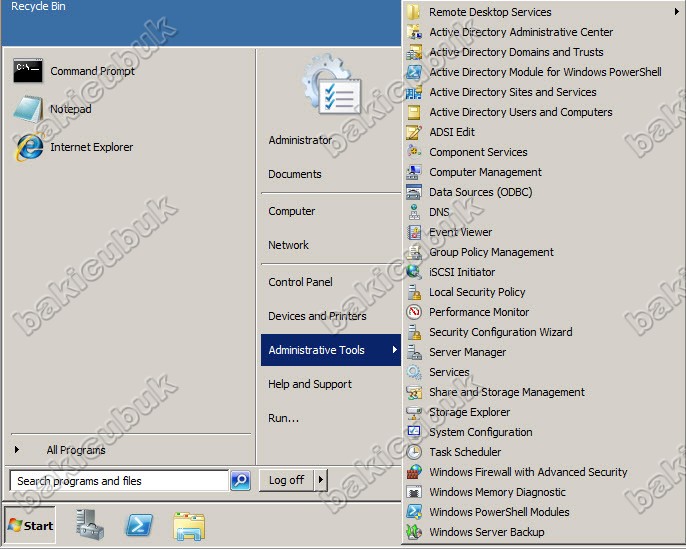Open the shutdown options arrow beside Log off
Image resolution: width=686 pixels, height=549 pixels.
321,480
